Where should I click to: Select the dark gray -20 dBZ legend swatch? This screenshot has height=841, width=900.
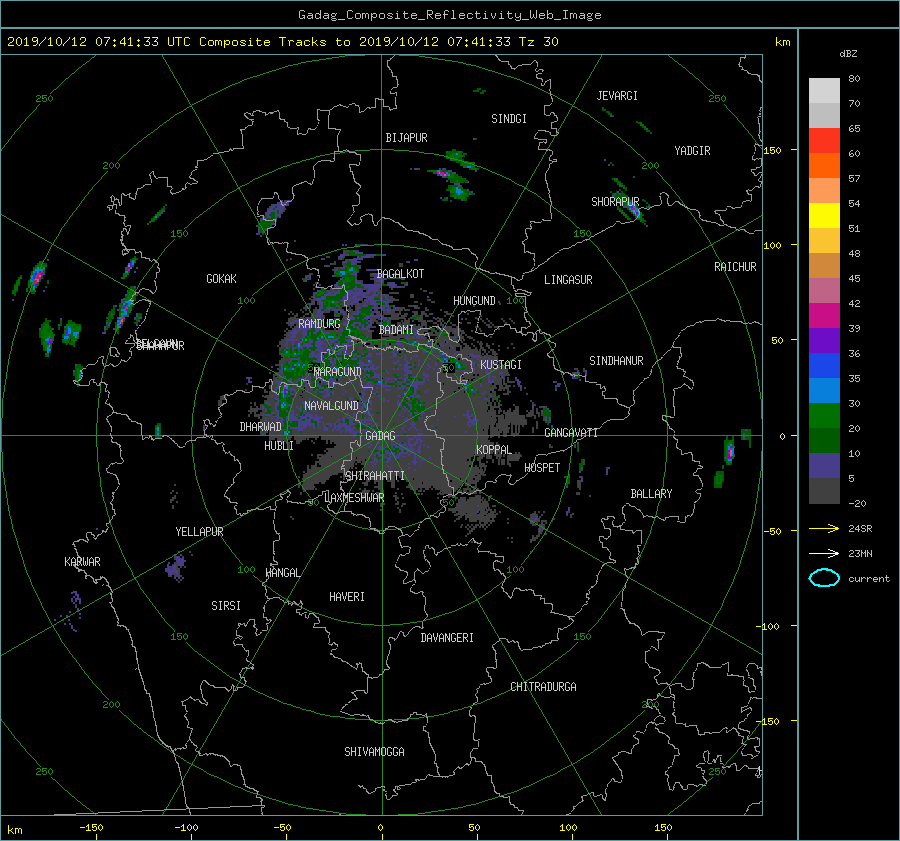824,491
